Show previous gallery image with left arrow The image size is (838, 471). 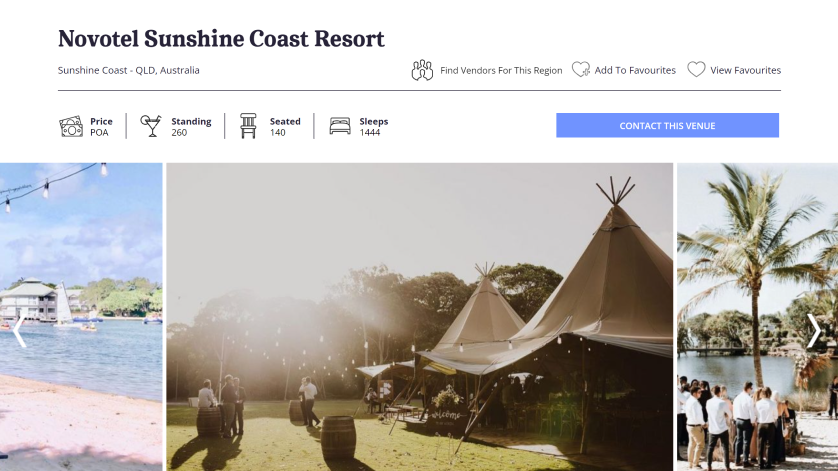coord(20,331)
